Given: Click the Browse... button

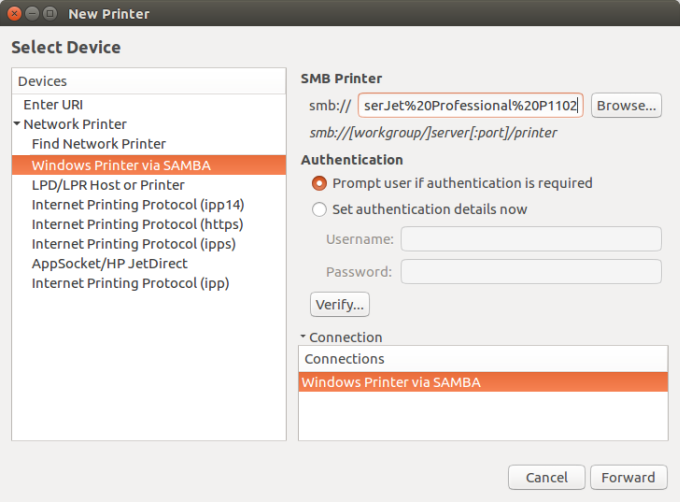Looking at the screenshot, I should coord(626,105).
